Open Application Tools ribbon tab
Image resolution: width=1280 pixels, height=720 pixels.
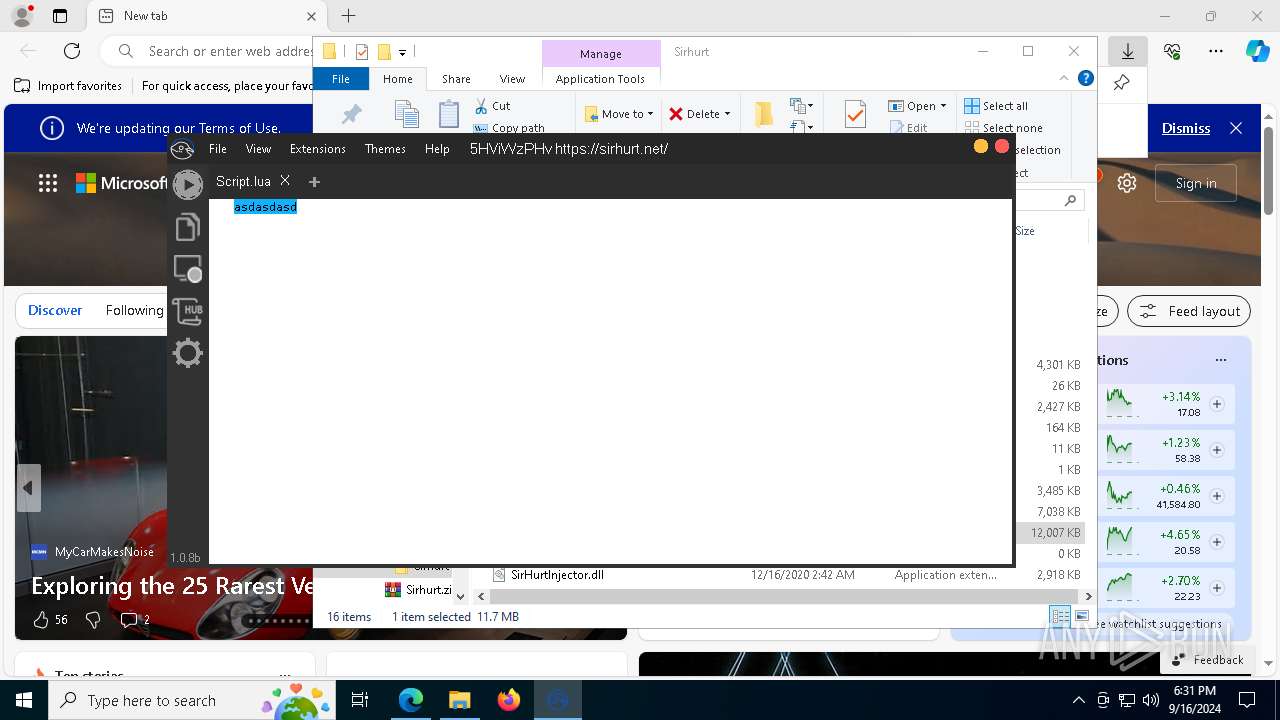click(600, 79)
